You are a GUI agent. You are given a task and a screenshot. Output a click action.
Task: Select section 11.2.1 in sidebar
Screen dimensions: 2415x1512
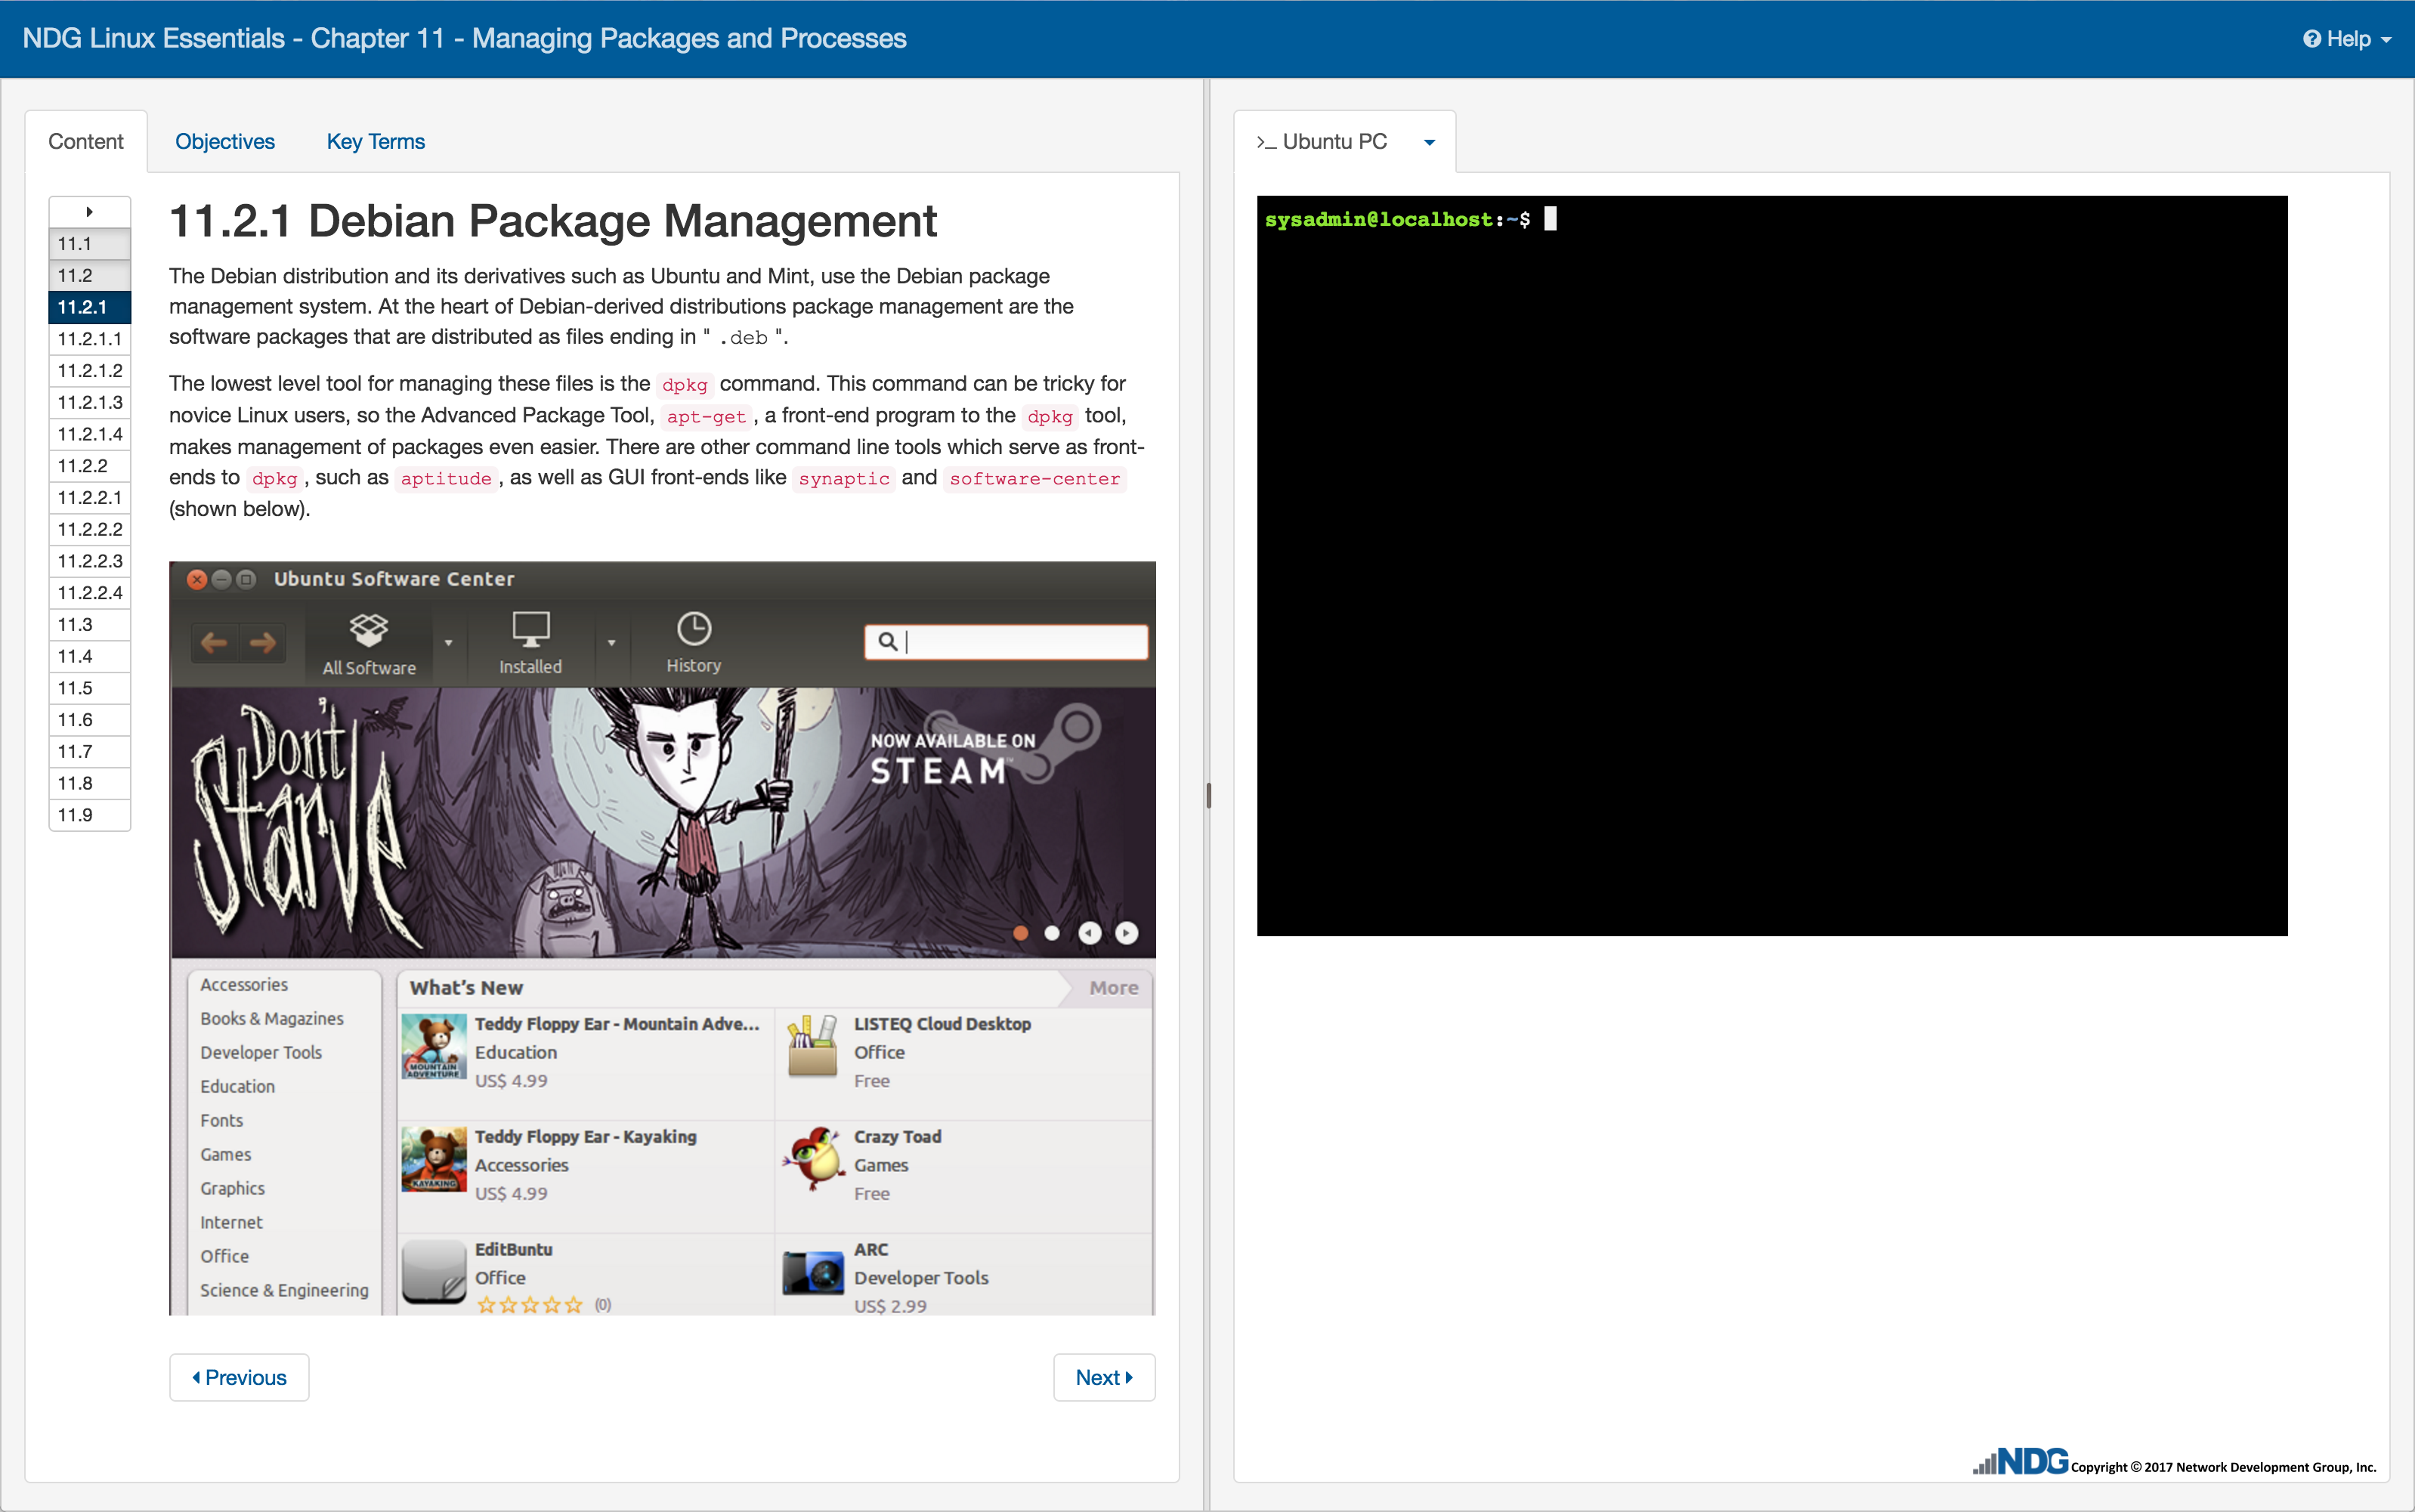(x=90, y=307)
